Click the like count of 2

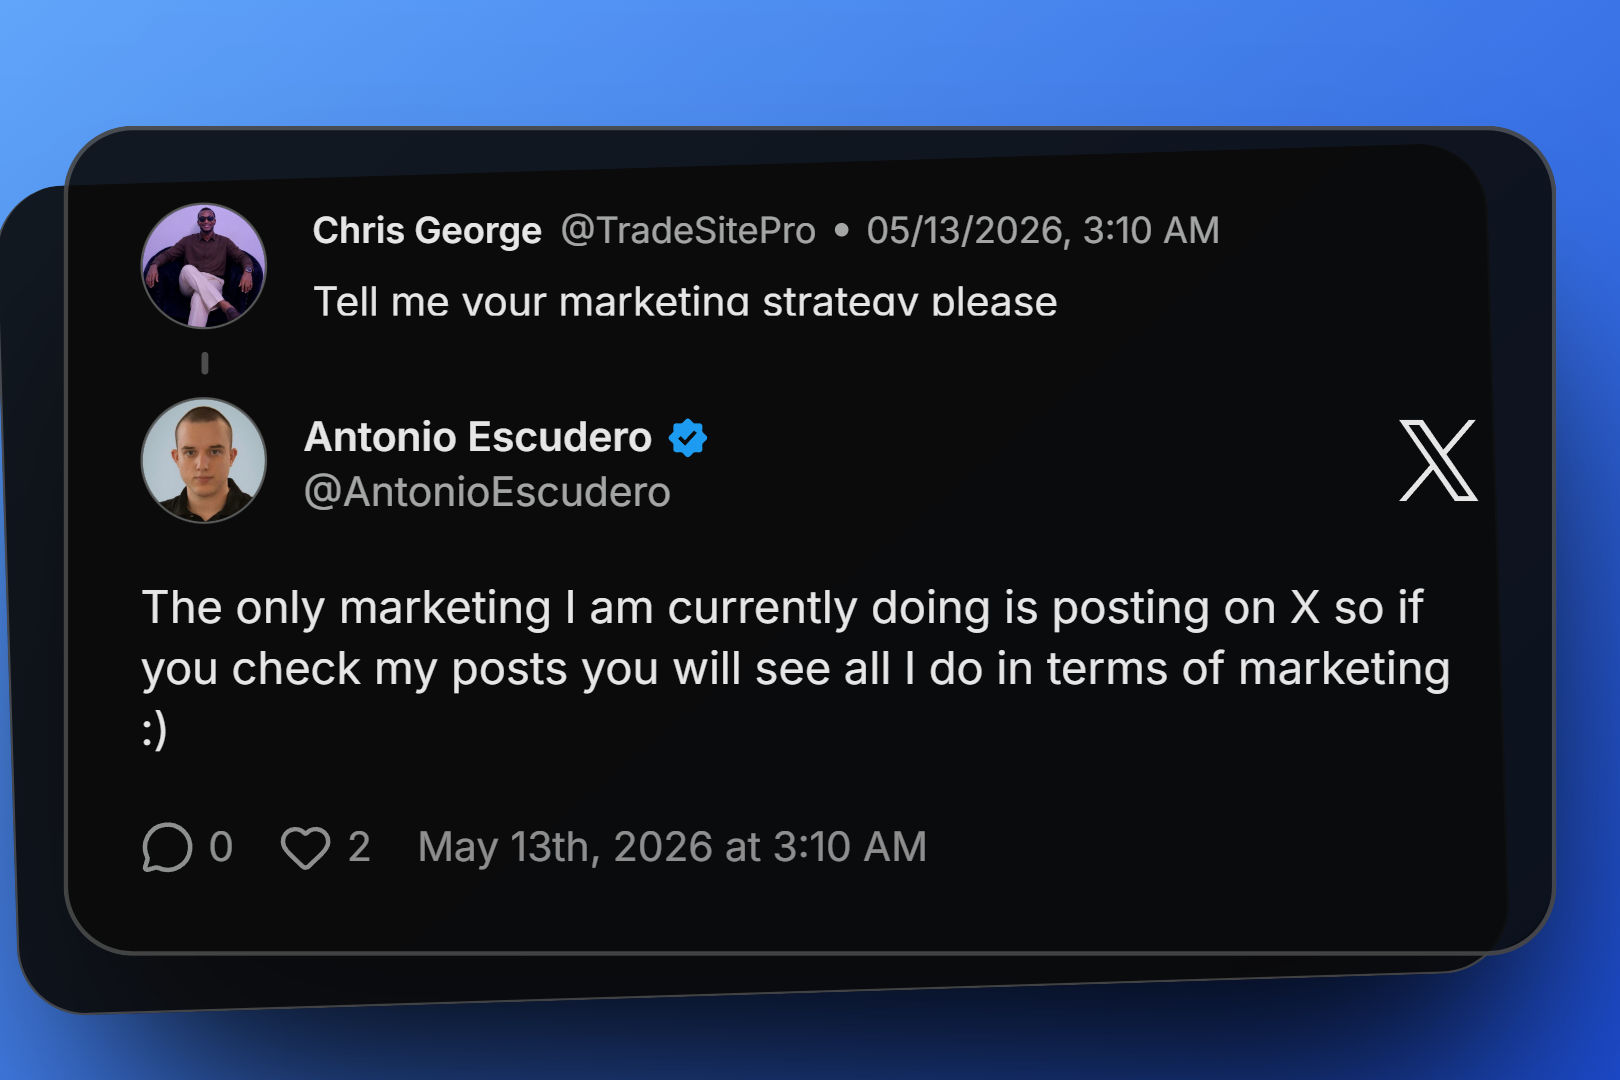359,847
